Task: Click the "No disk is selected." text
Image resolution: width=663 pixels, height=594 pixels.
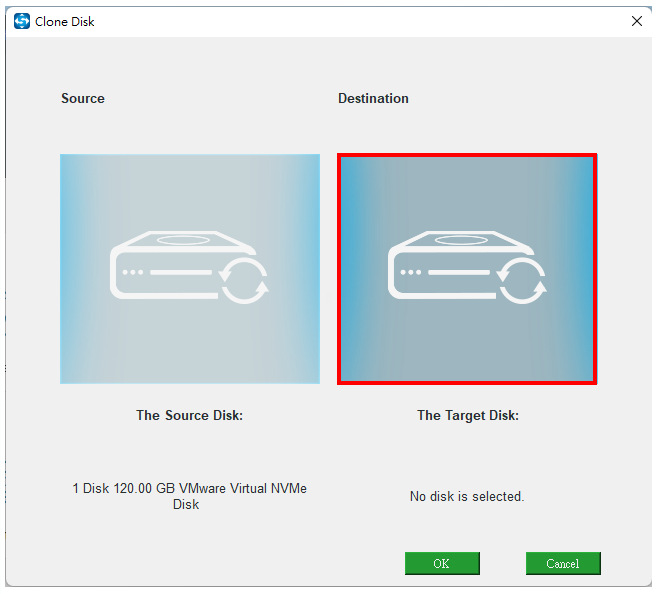Action: (x=467, y=496)
